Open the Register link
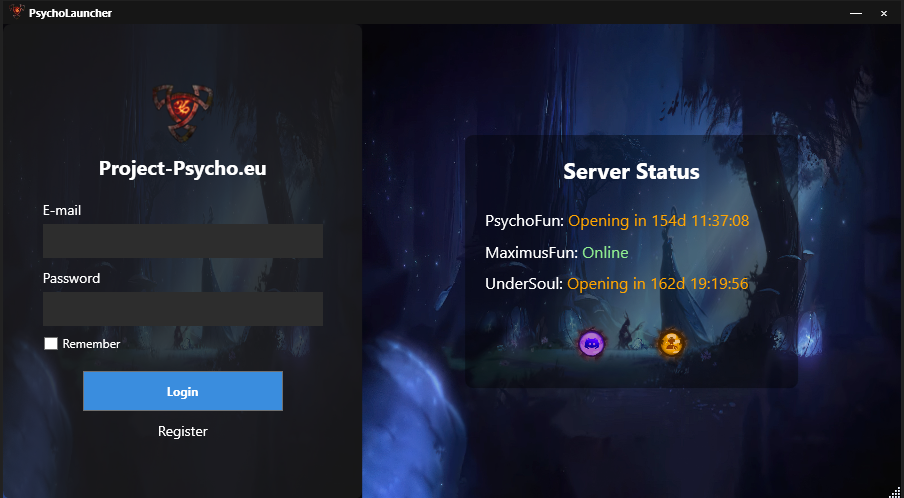This screenshot has width=904, height=498. [x=183, y=431]
